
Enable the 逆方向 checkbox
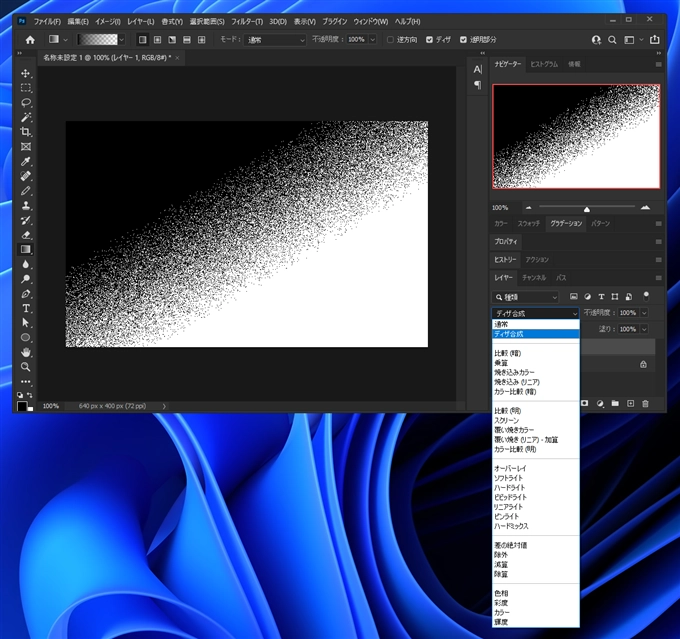tap(390, 40)
